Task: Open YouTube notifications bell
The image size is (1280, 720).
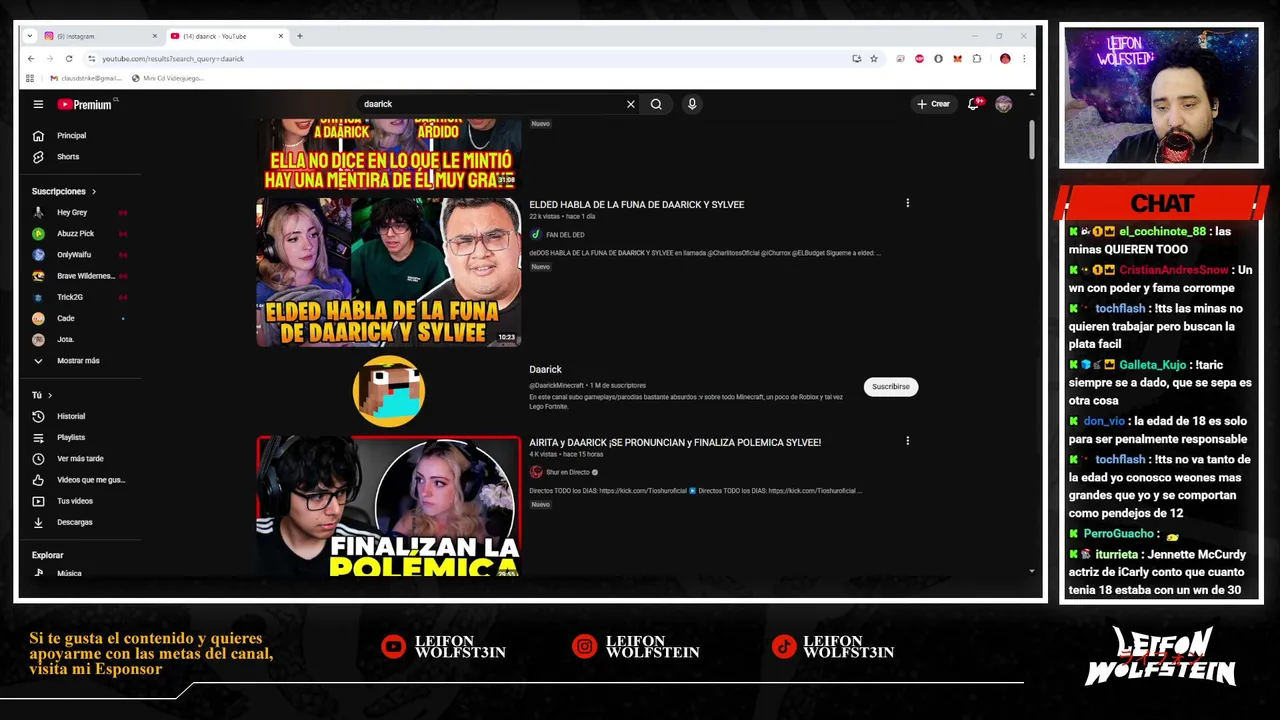Action: pos(973,104)
